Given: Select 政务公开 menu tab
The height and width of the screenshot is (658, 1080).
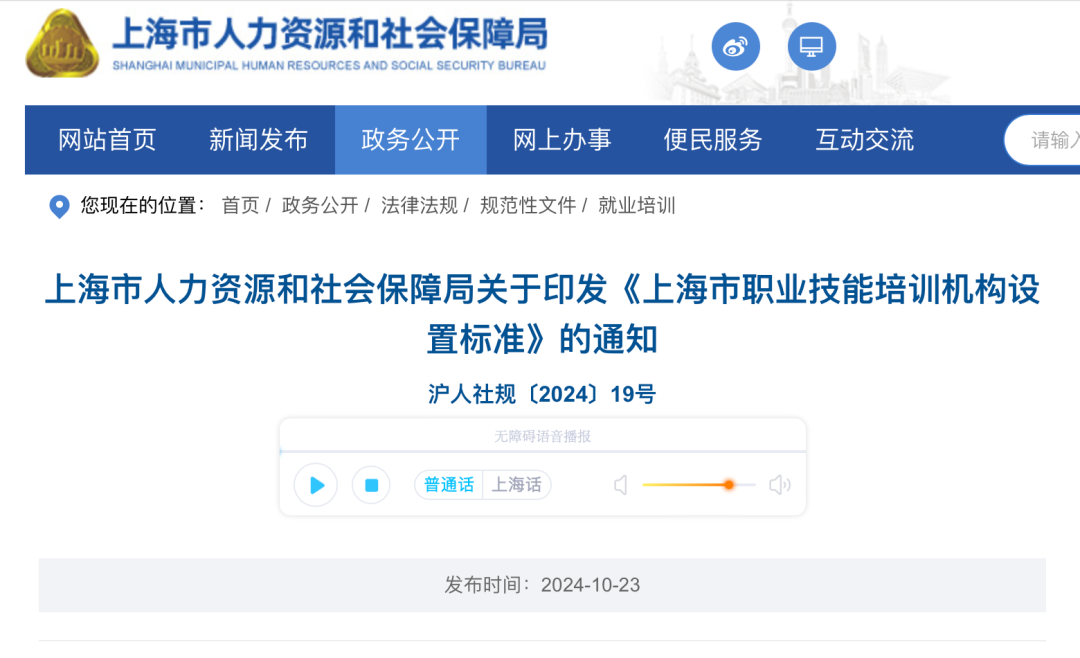Looking at the screenshot, I should click(411, 140).
